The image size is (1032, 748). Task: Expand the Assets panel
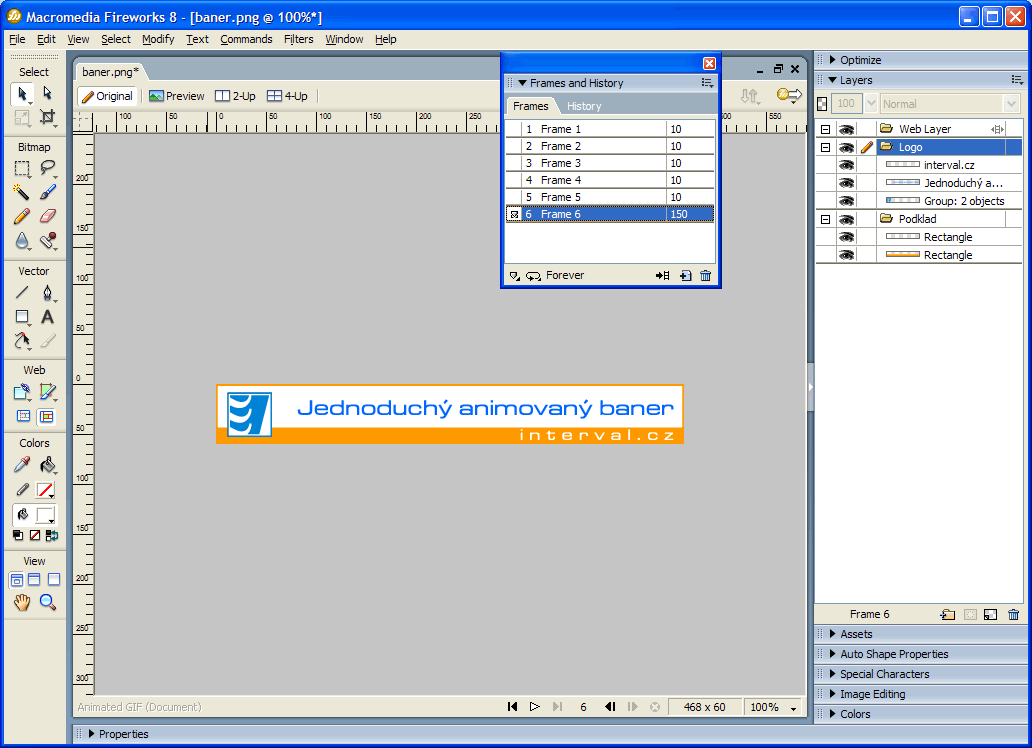pyautogui.click(x=833, y=634)
